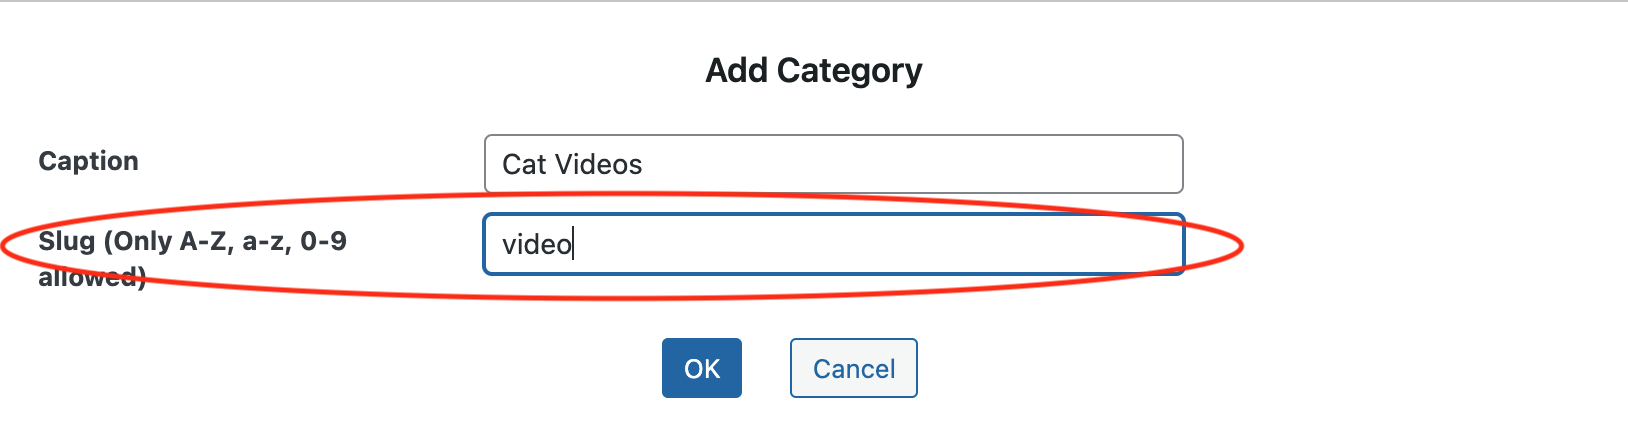Viewport: 1628px width, 428px height.
Task: Click the Caption label
Action: pyautogui.click(x=89, y=161)
